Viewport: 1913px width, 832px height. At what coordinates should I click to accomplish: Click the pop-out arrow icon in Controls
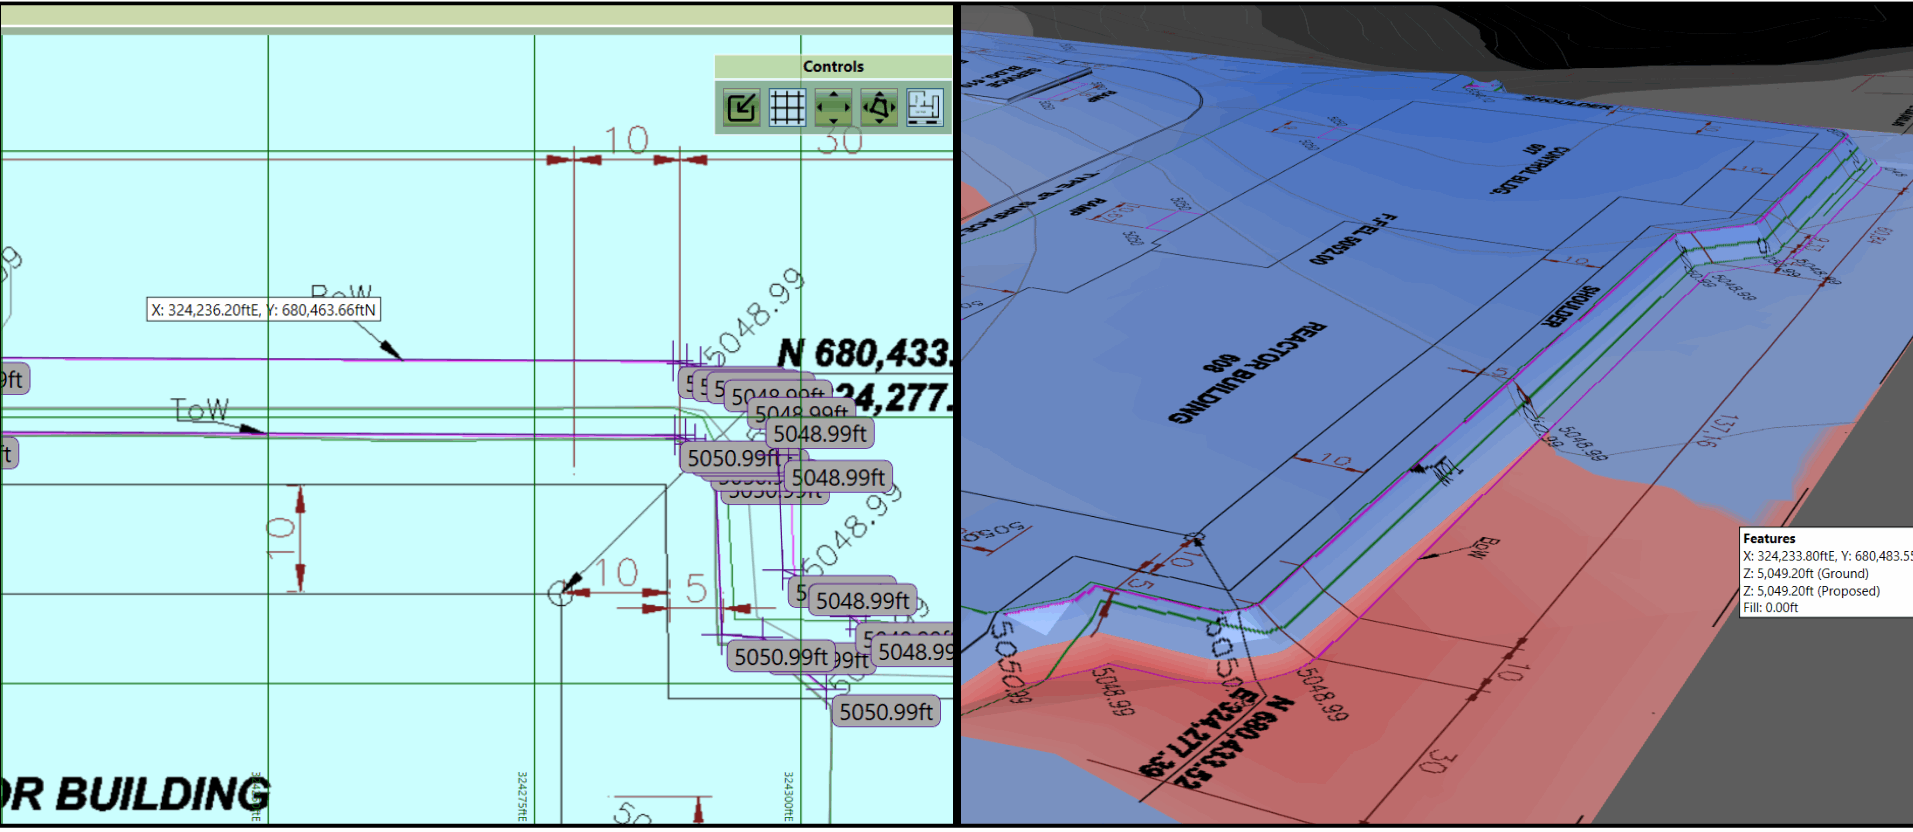(x=741, y=107)
